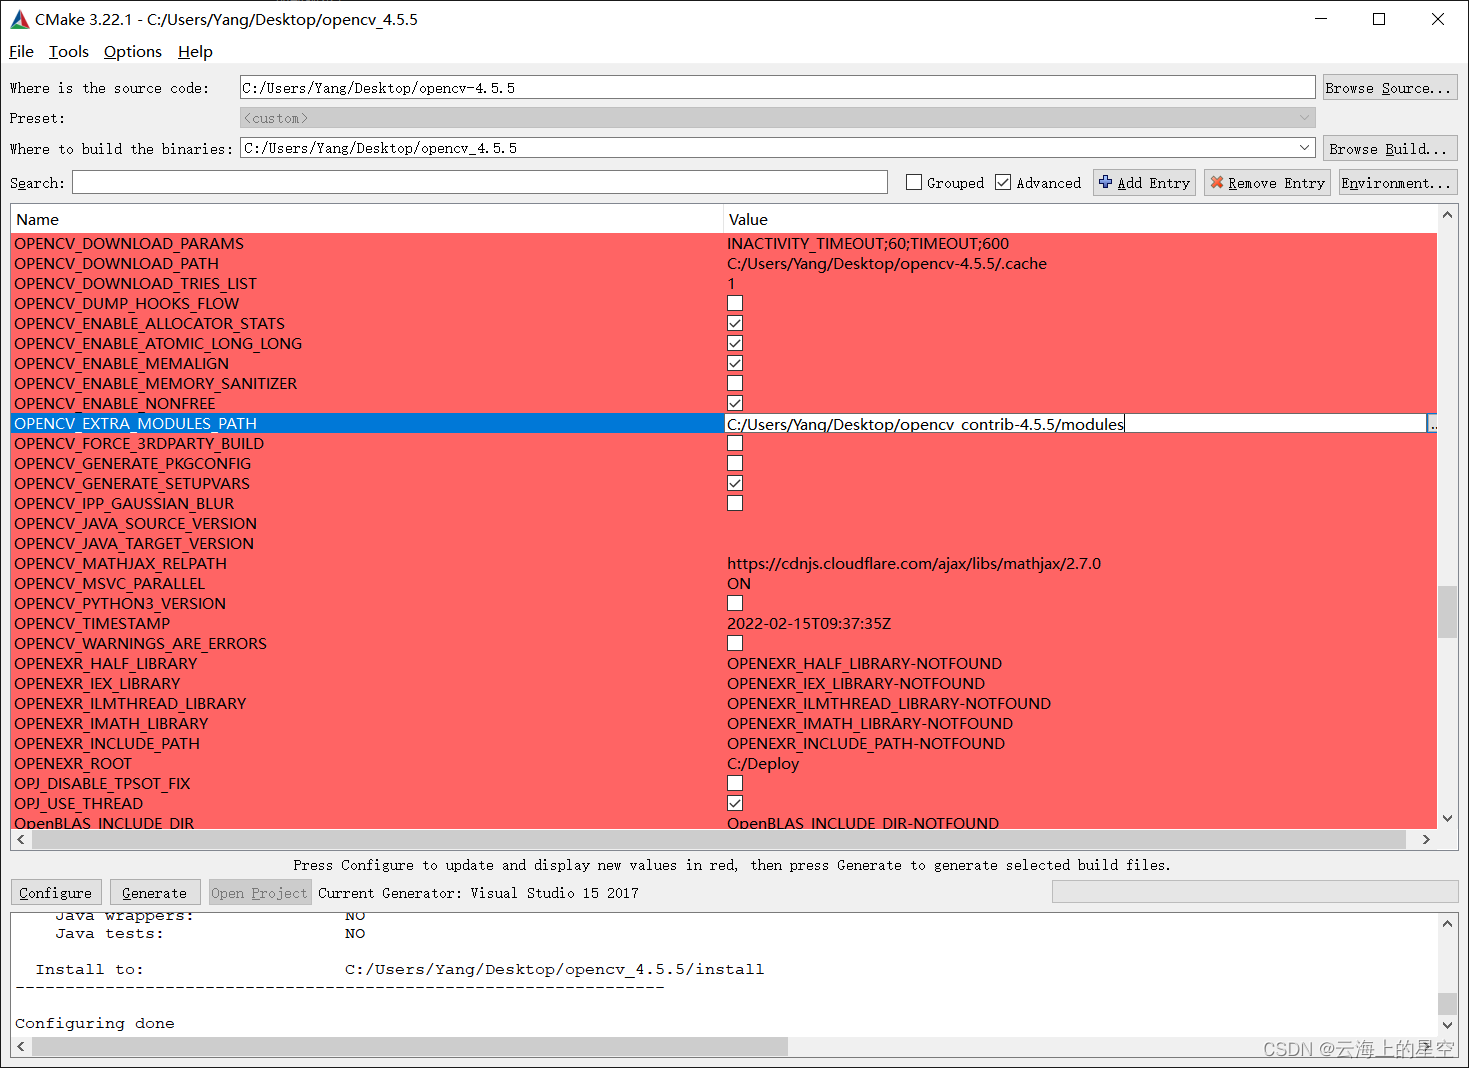Click the Browse Source... button
1469x1068 pixels.
tap(1390, 87)
